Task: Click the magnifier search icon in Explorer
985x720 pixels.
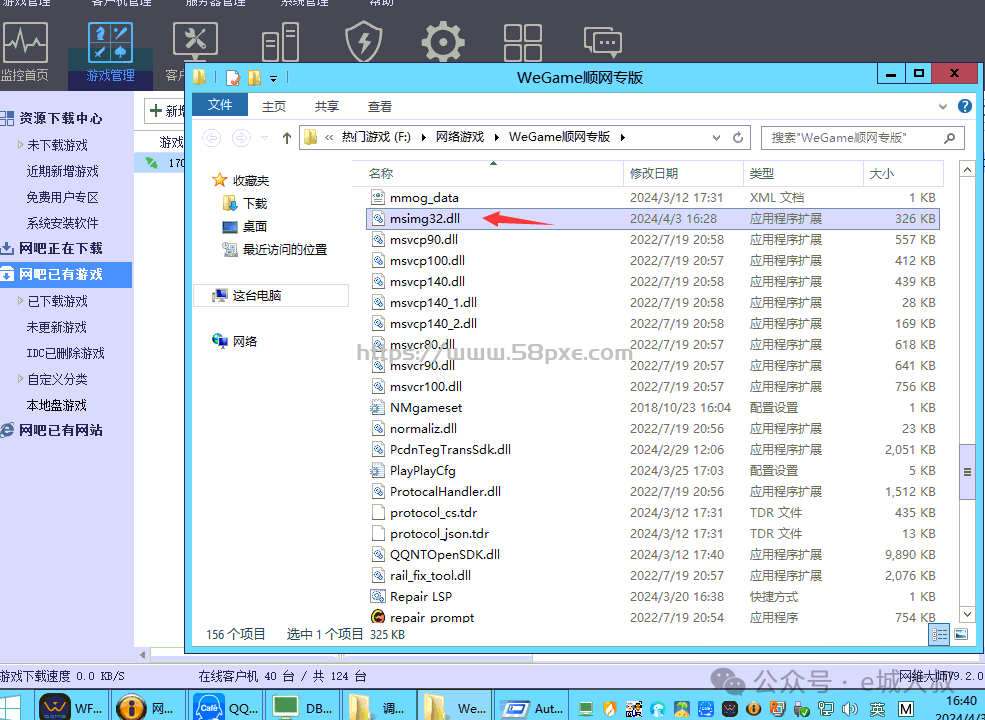Action: pyautogui.click(x=950, y=138)
